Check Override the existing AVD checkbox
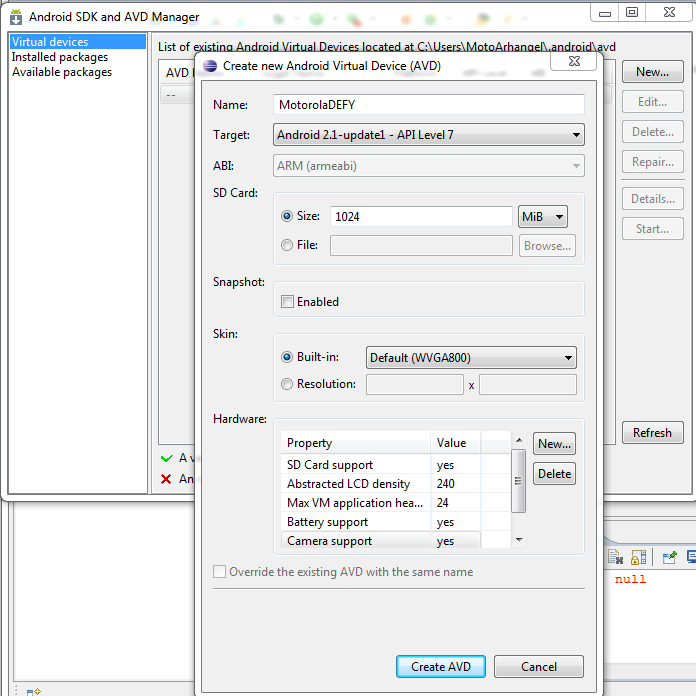 coord(219,572)
